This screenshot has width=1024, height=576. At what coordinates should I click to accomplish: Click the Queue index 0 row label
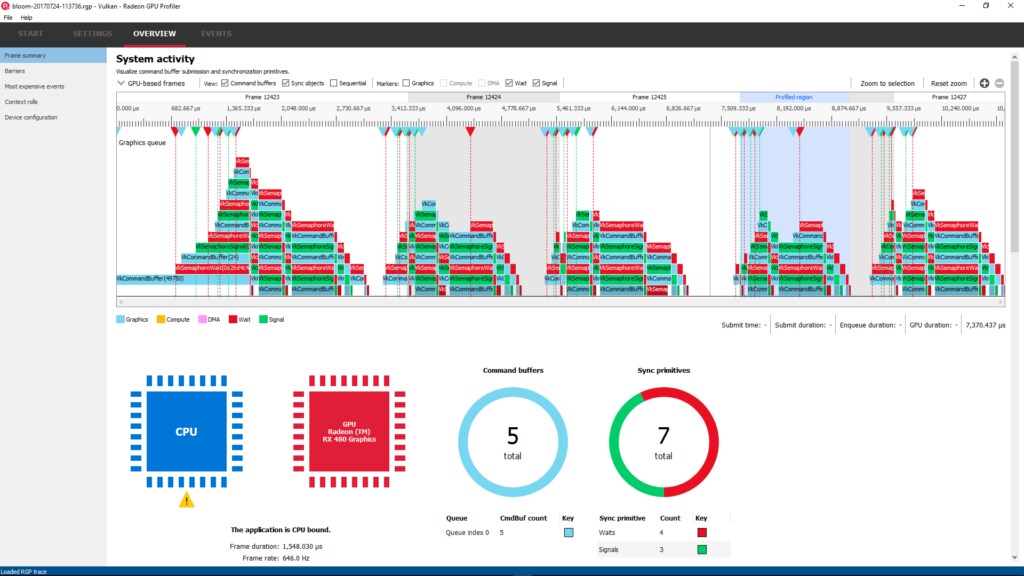point(468,533)
